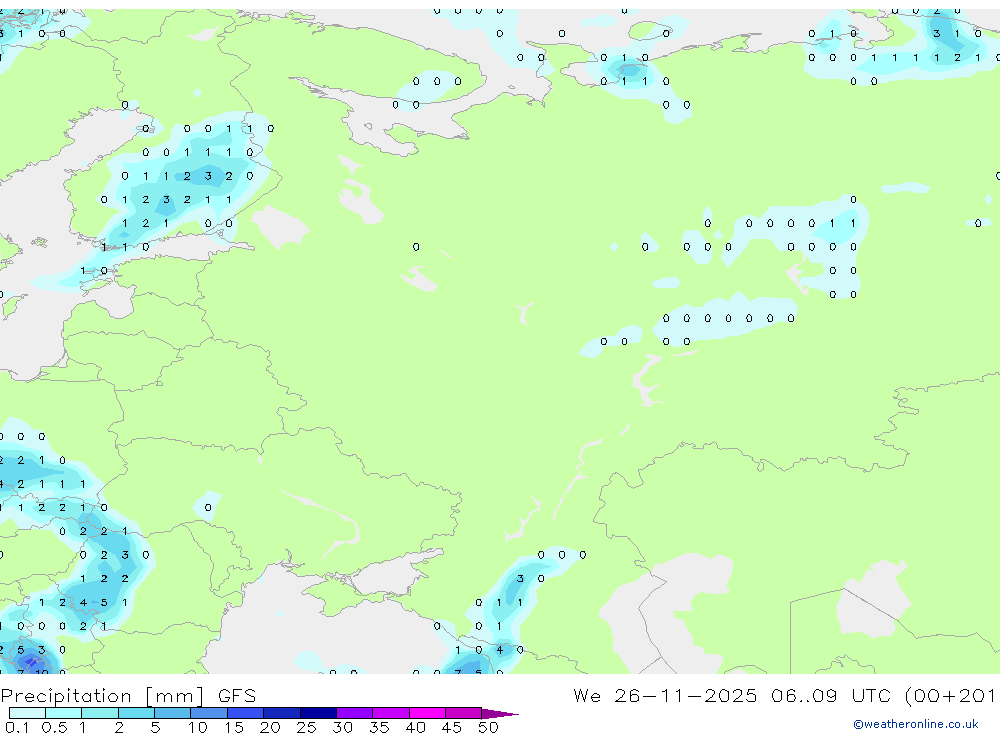Select the 35–40 mm violet legend swatch
The width and height of the screenshot is (1000, 733).
tap(391, 713)
